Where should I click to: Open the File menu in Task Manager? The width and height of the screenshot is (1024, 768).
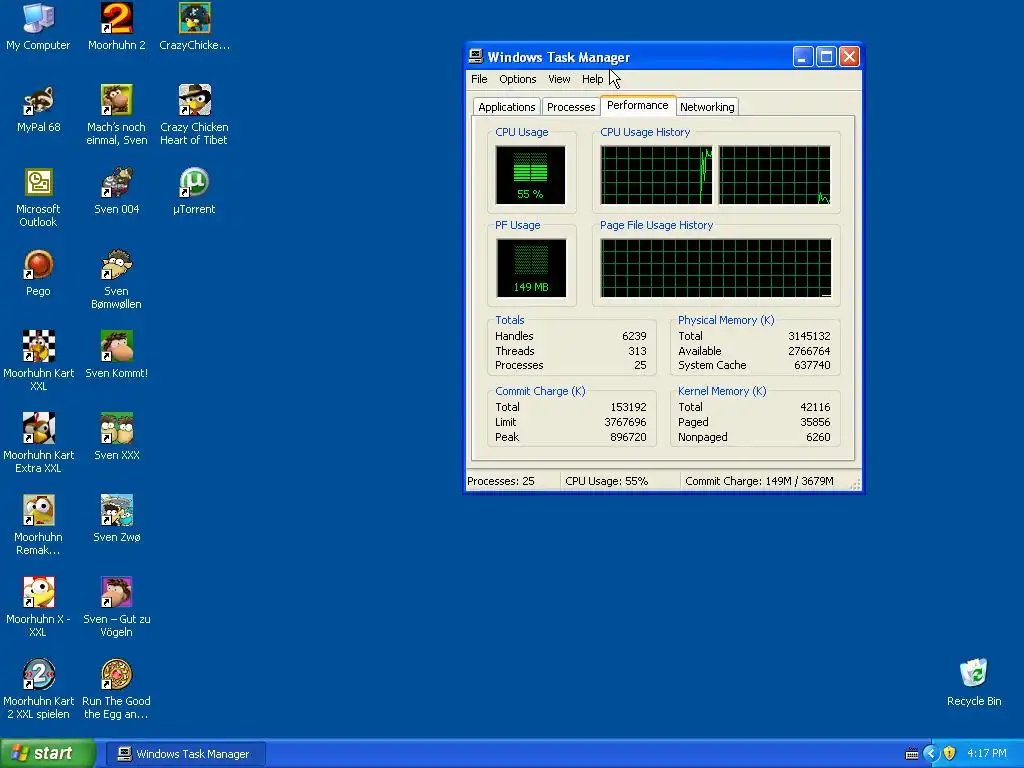pyautogui.click(x=479, y=79)
